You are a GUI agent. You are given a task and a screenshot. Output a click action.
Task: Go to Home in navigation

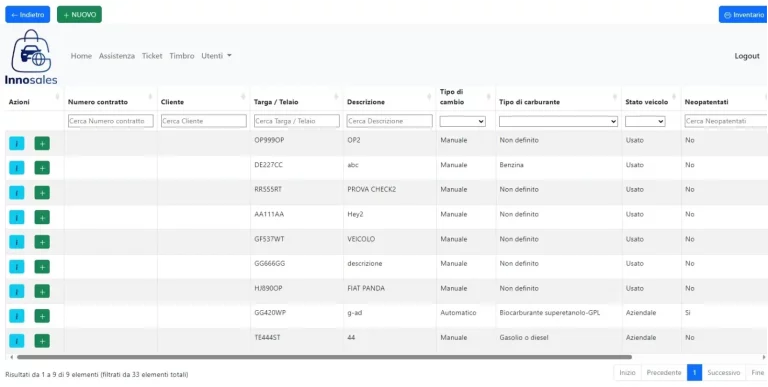pos(81,56)
